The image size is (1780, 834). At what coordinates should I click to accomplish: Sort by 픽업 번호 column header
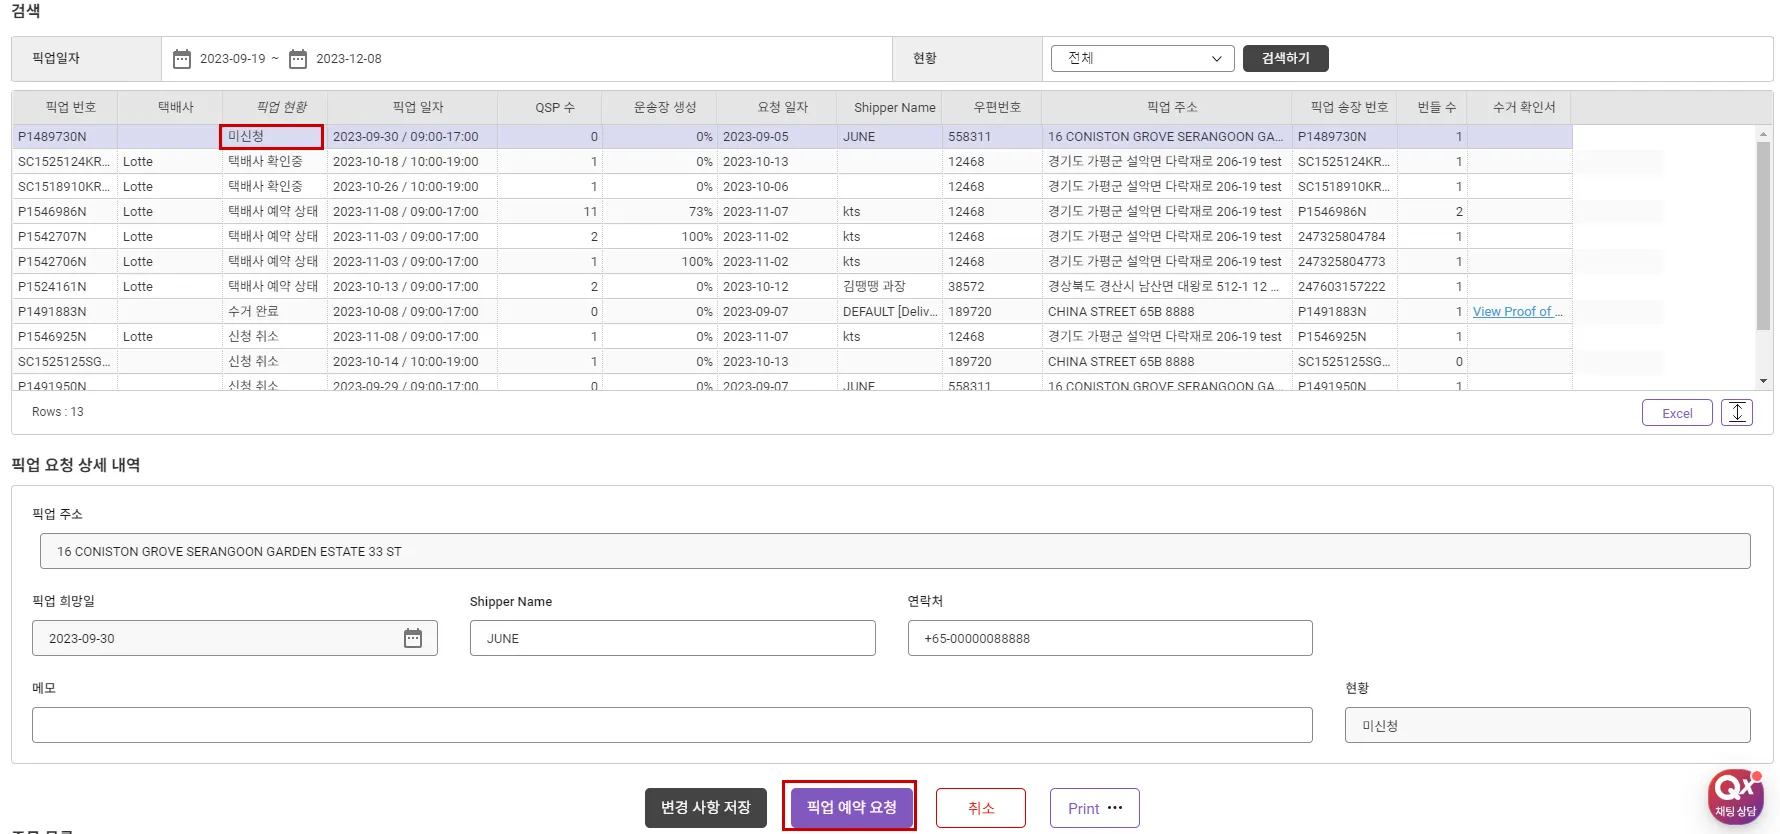coord(65,107)
